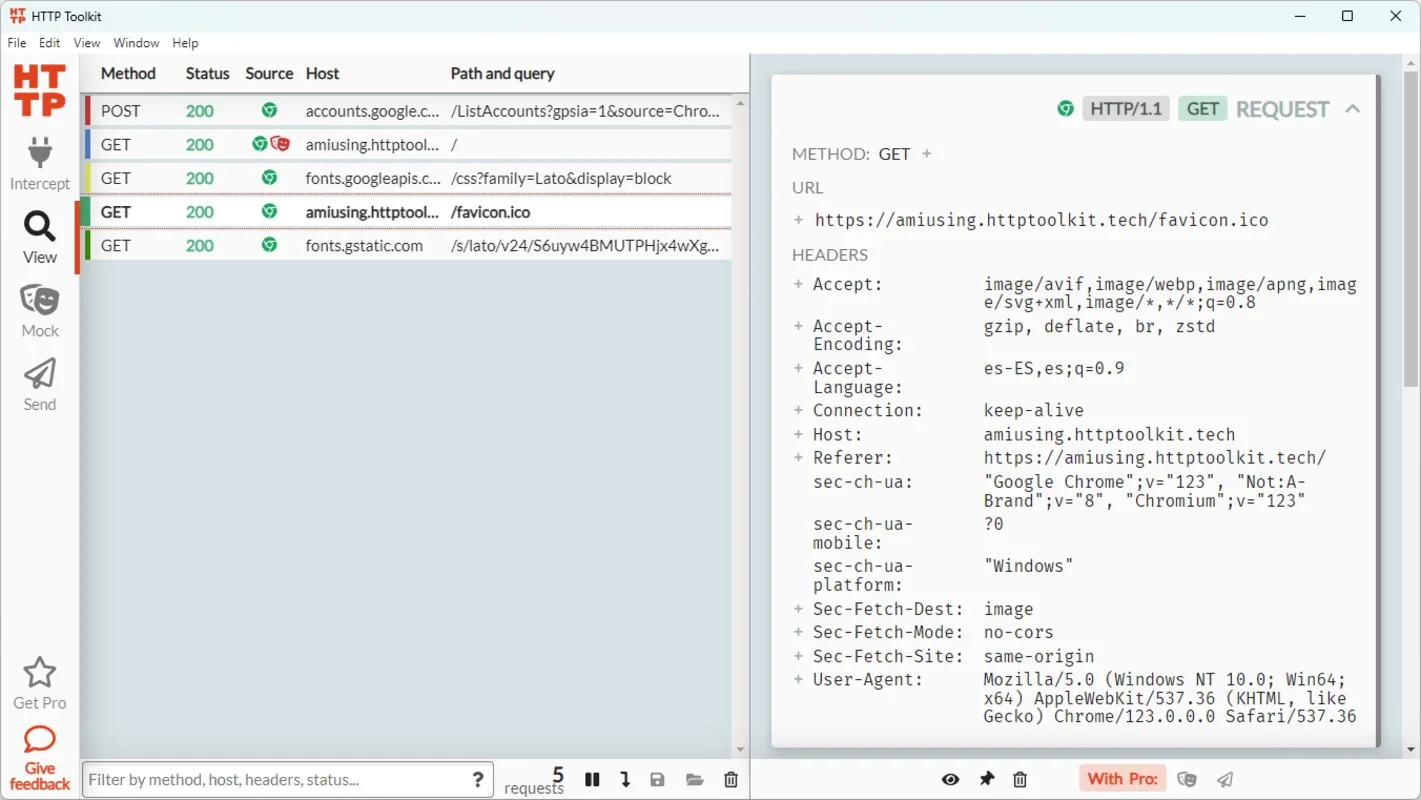This screenshot has width=1421, height=800.
Task: Collapse the REQUEST card with chevron
Action: click(1352, 109)
